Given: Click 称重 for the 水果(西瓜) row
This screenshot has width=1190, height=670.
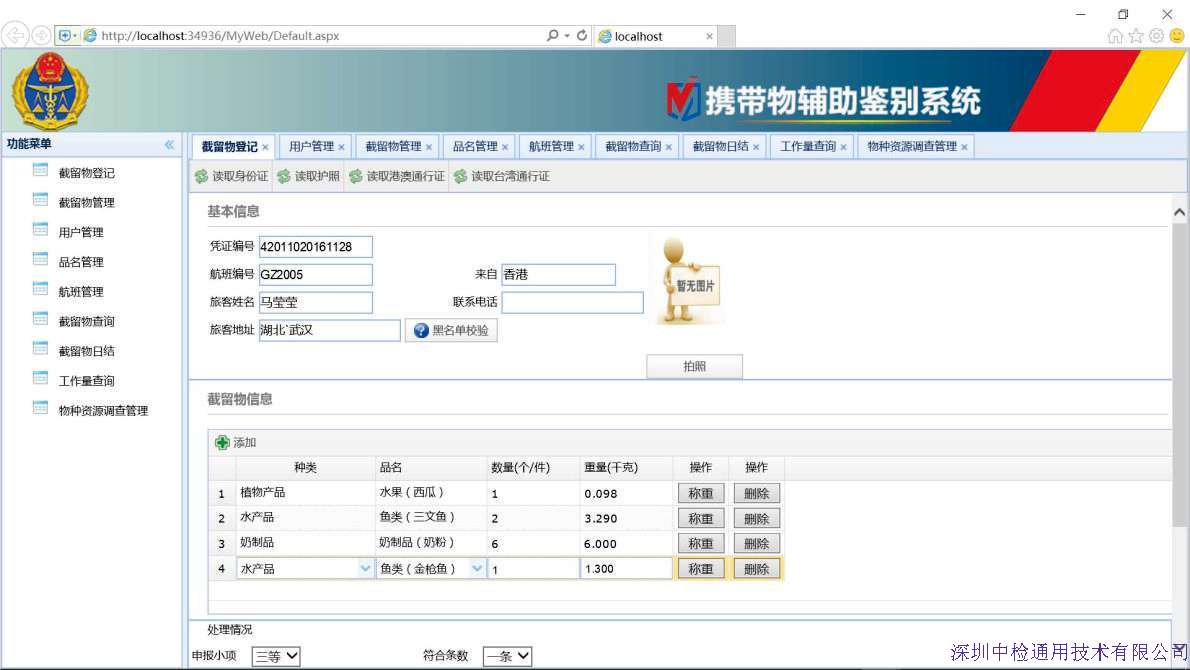Looking at the screenshot, I should pos(700,493).
